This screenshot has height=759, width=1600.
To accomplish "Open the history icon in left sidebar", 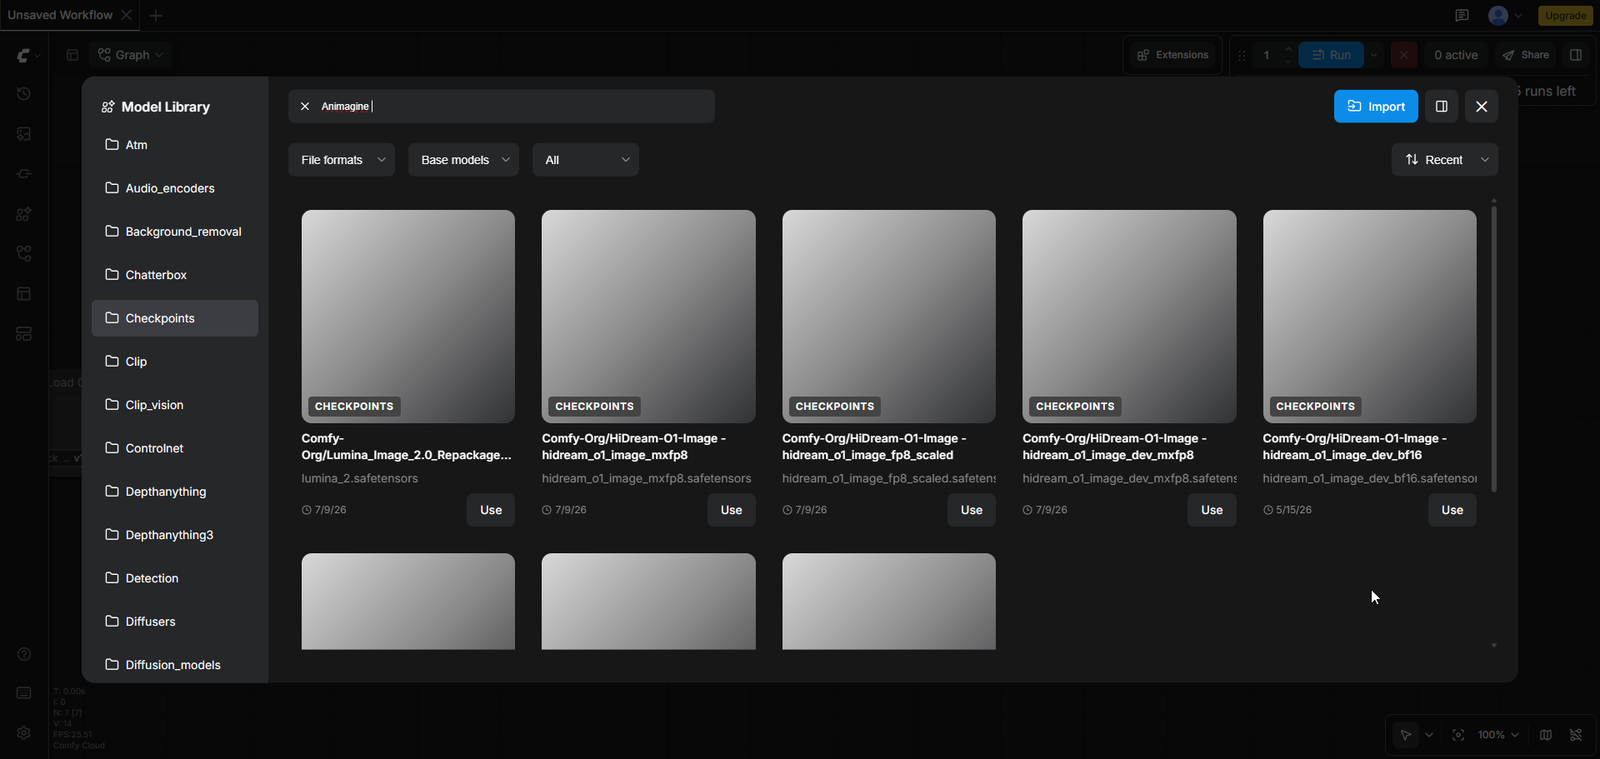I will click(24, 93).
